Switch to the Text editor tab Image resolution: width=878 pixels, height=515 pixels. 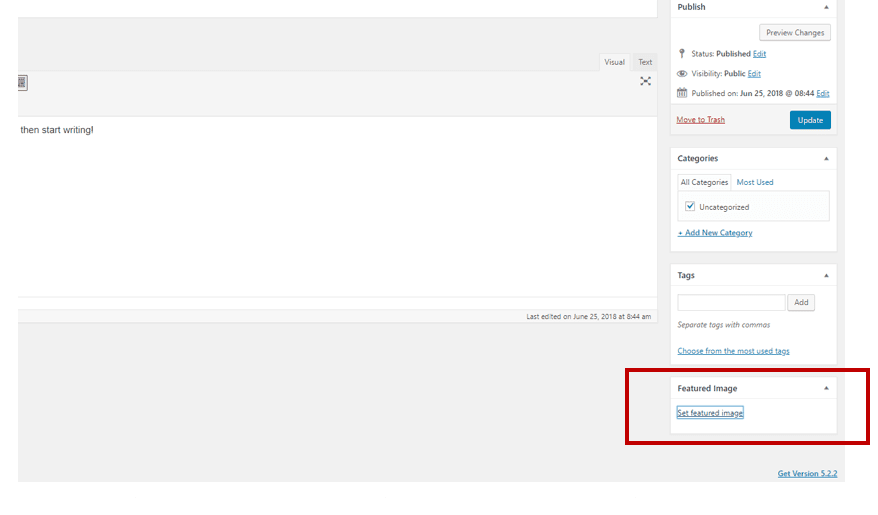[x=645, y=62]
